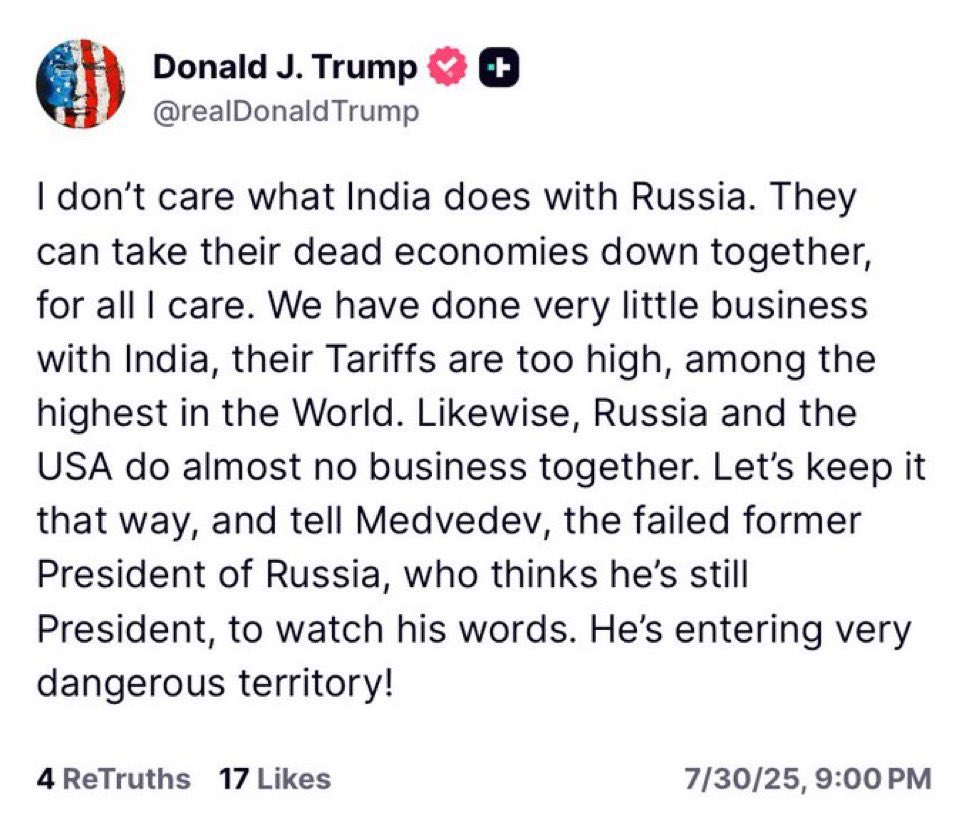
Task: Click the word USA in the post
Action: (x=75, y=467)
